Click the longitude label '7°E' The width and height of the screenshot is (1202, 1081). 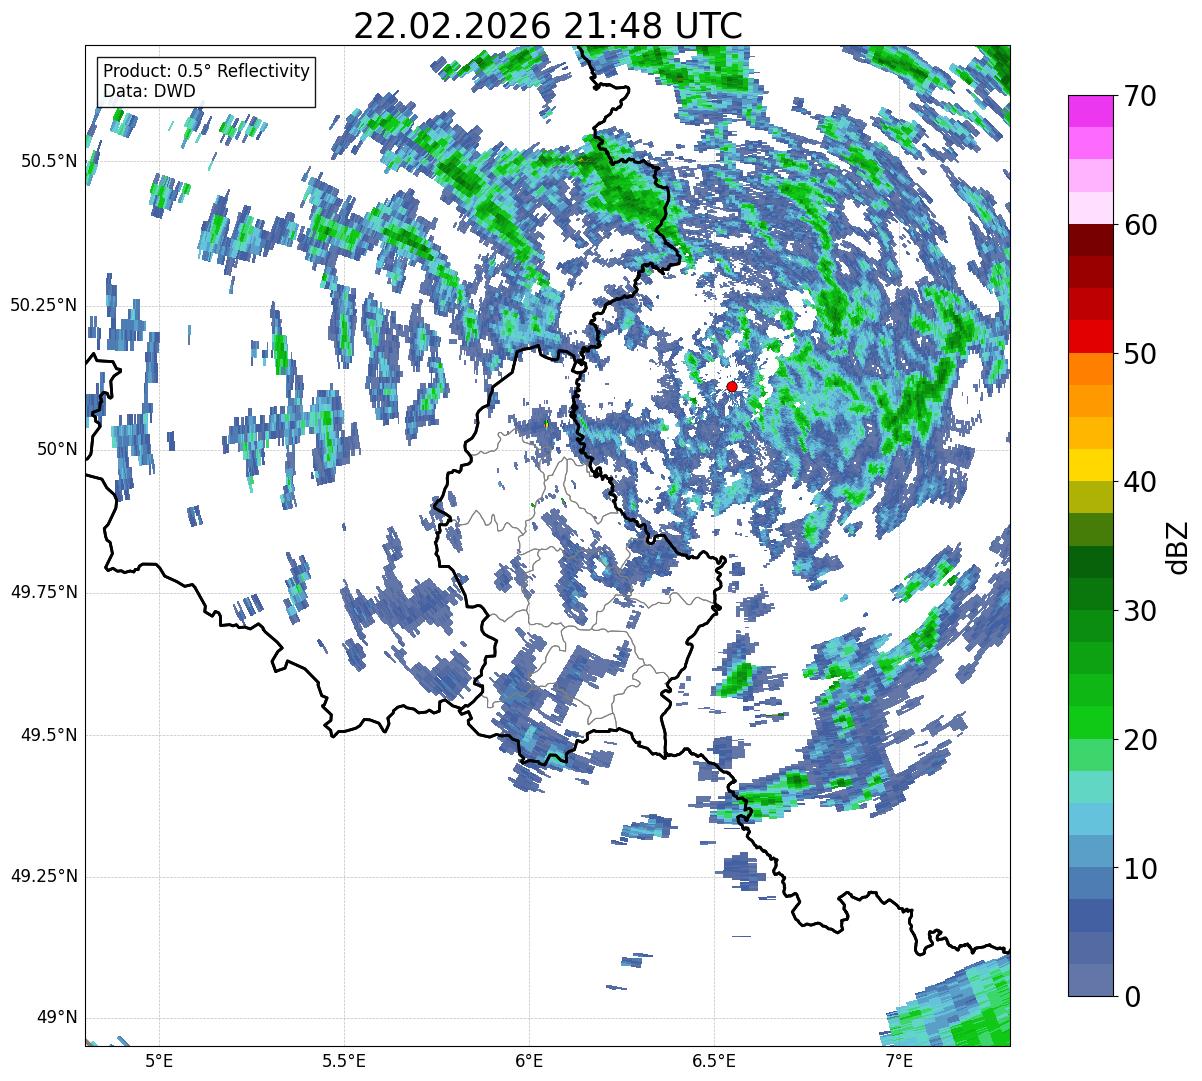tap(899, 1061)
